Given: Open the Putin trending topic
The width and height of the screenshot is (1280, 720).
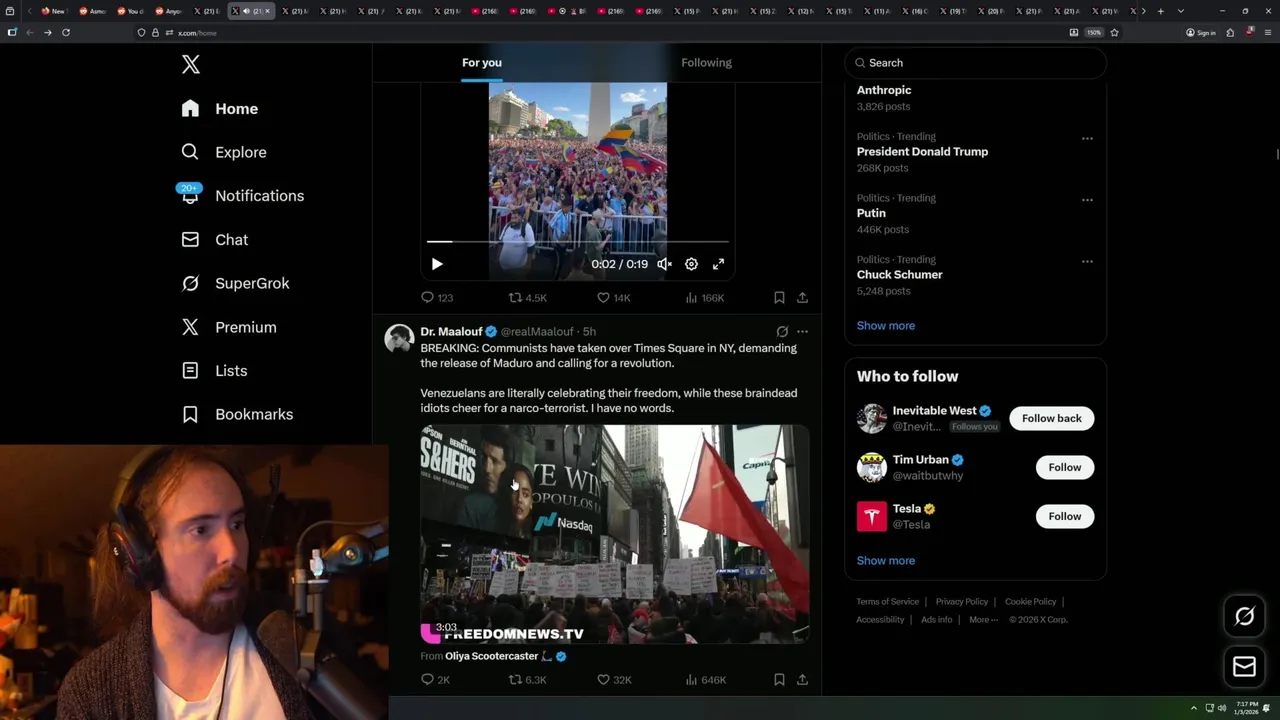Looking at the screenshot, I should (871, 213).
